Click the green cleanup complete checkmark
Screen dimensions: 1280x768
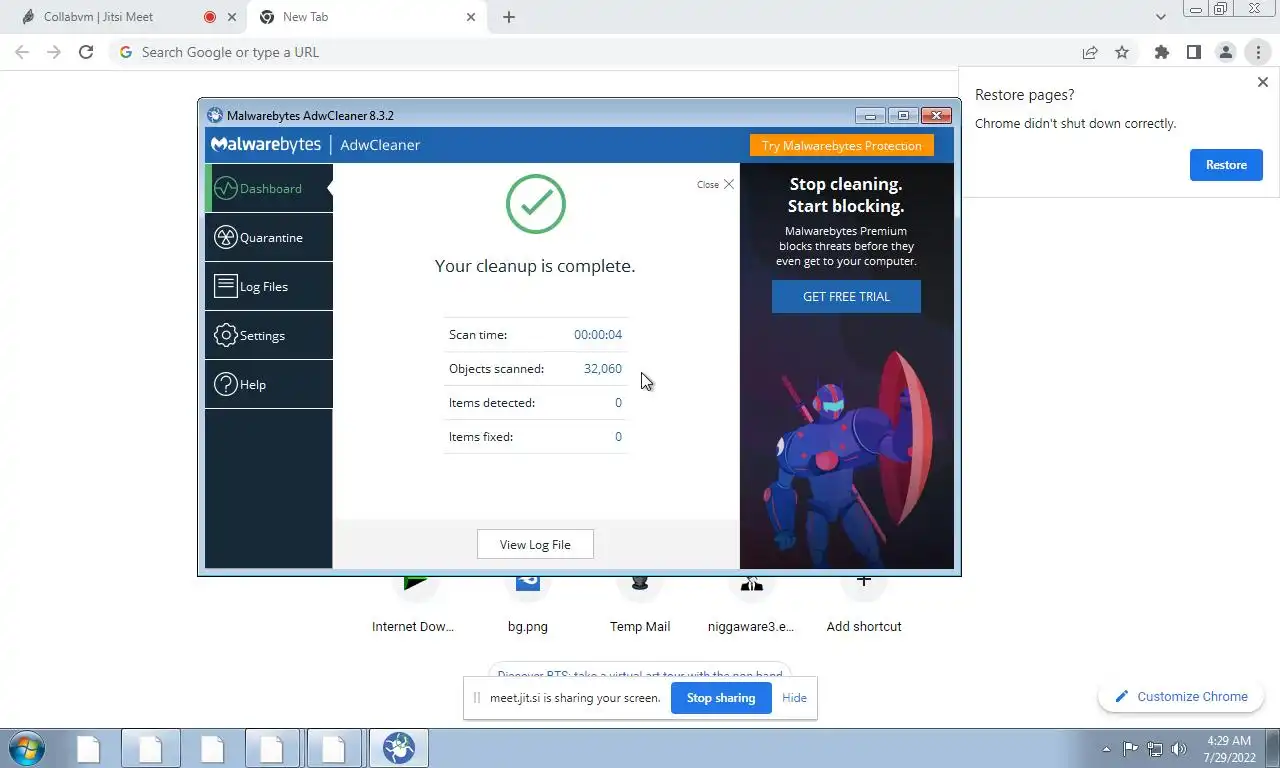(x=535, y=204)
